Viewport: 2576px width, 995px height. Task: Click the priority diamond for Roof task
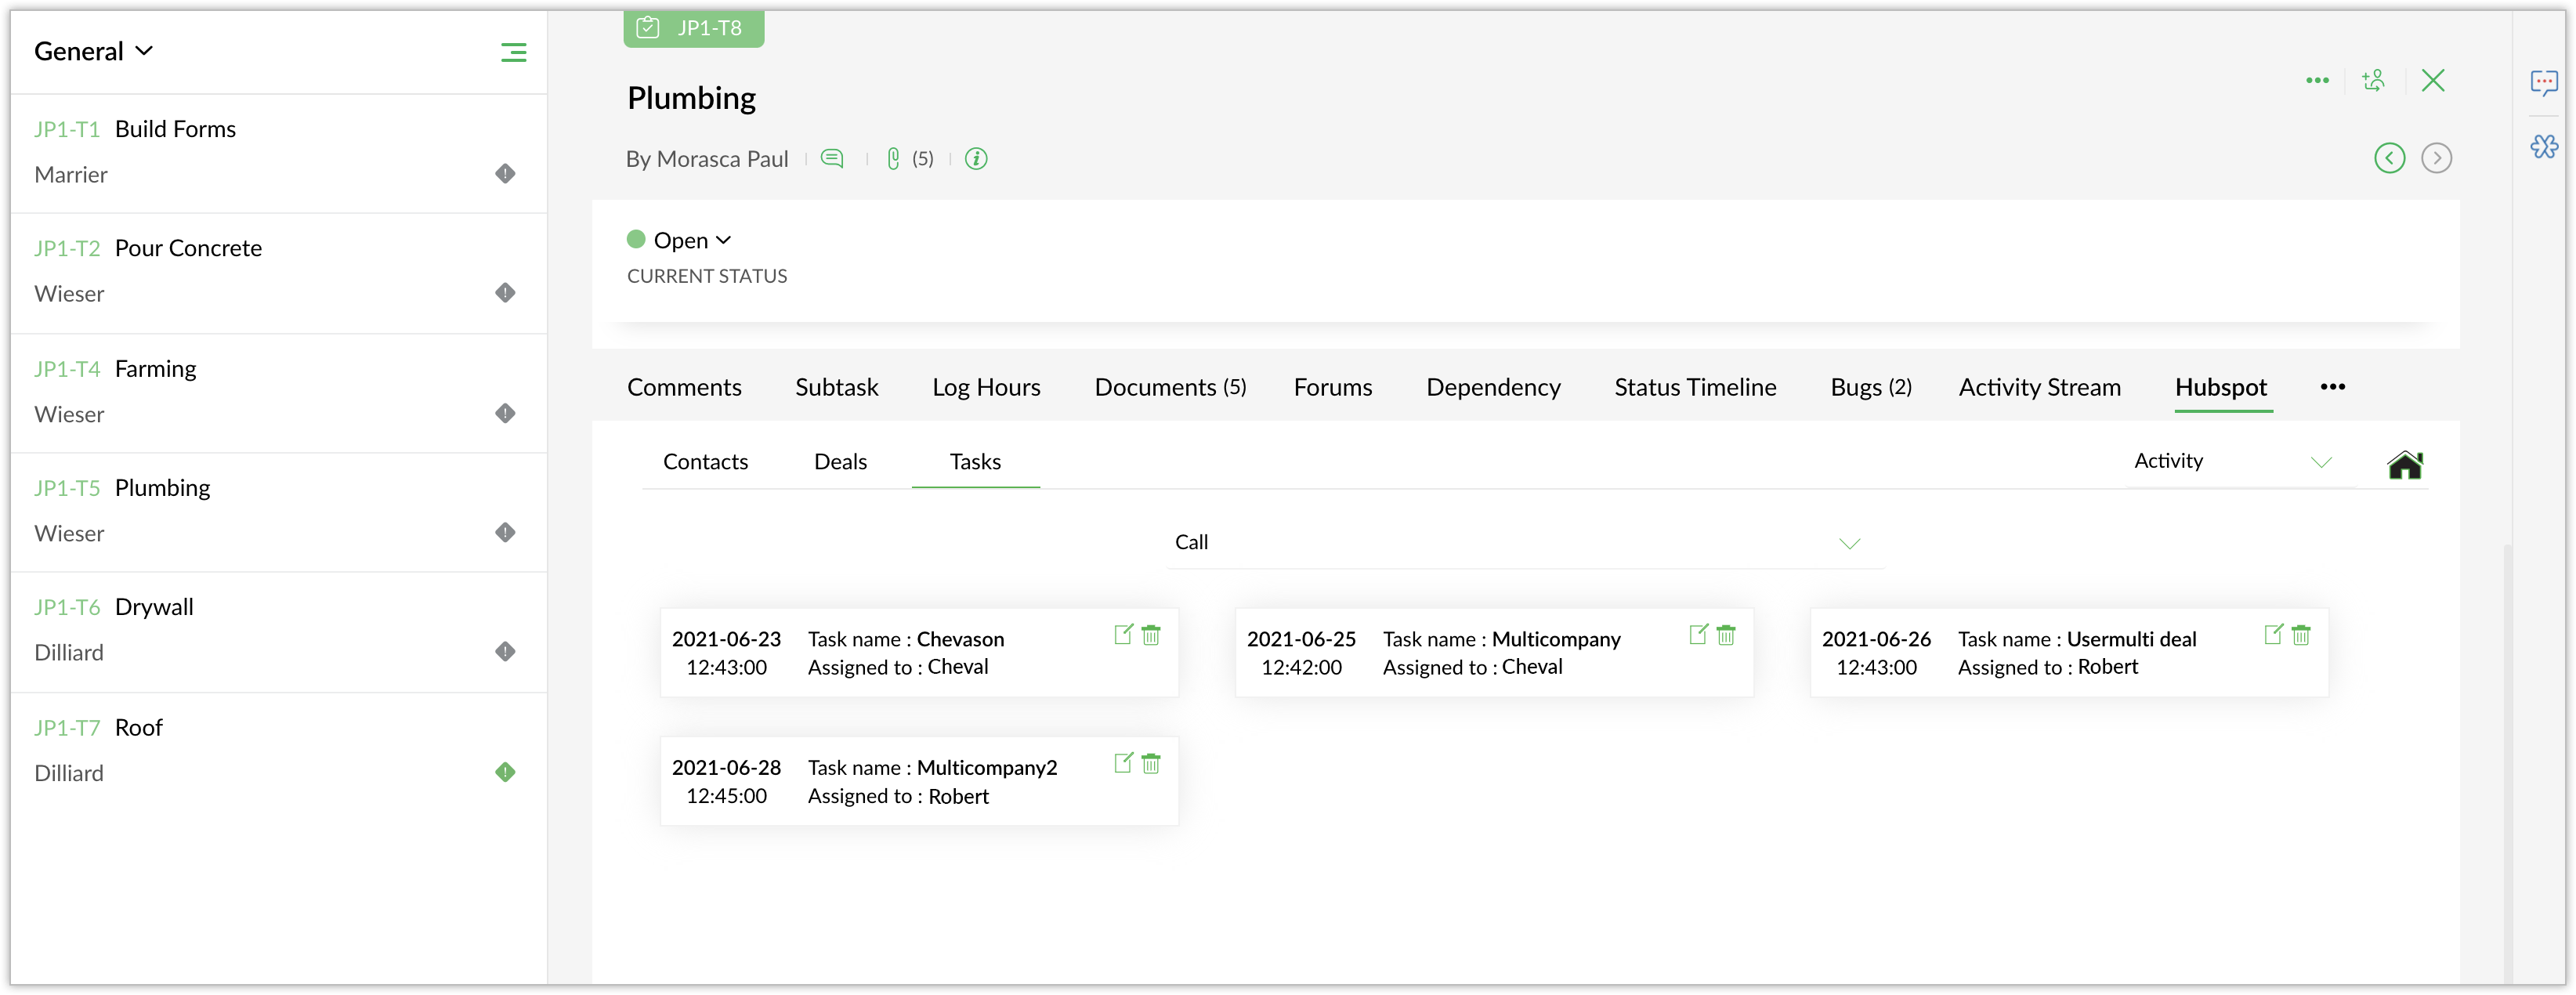(505, 772)
